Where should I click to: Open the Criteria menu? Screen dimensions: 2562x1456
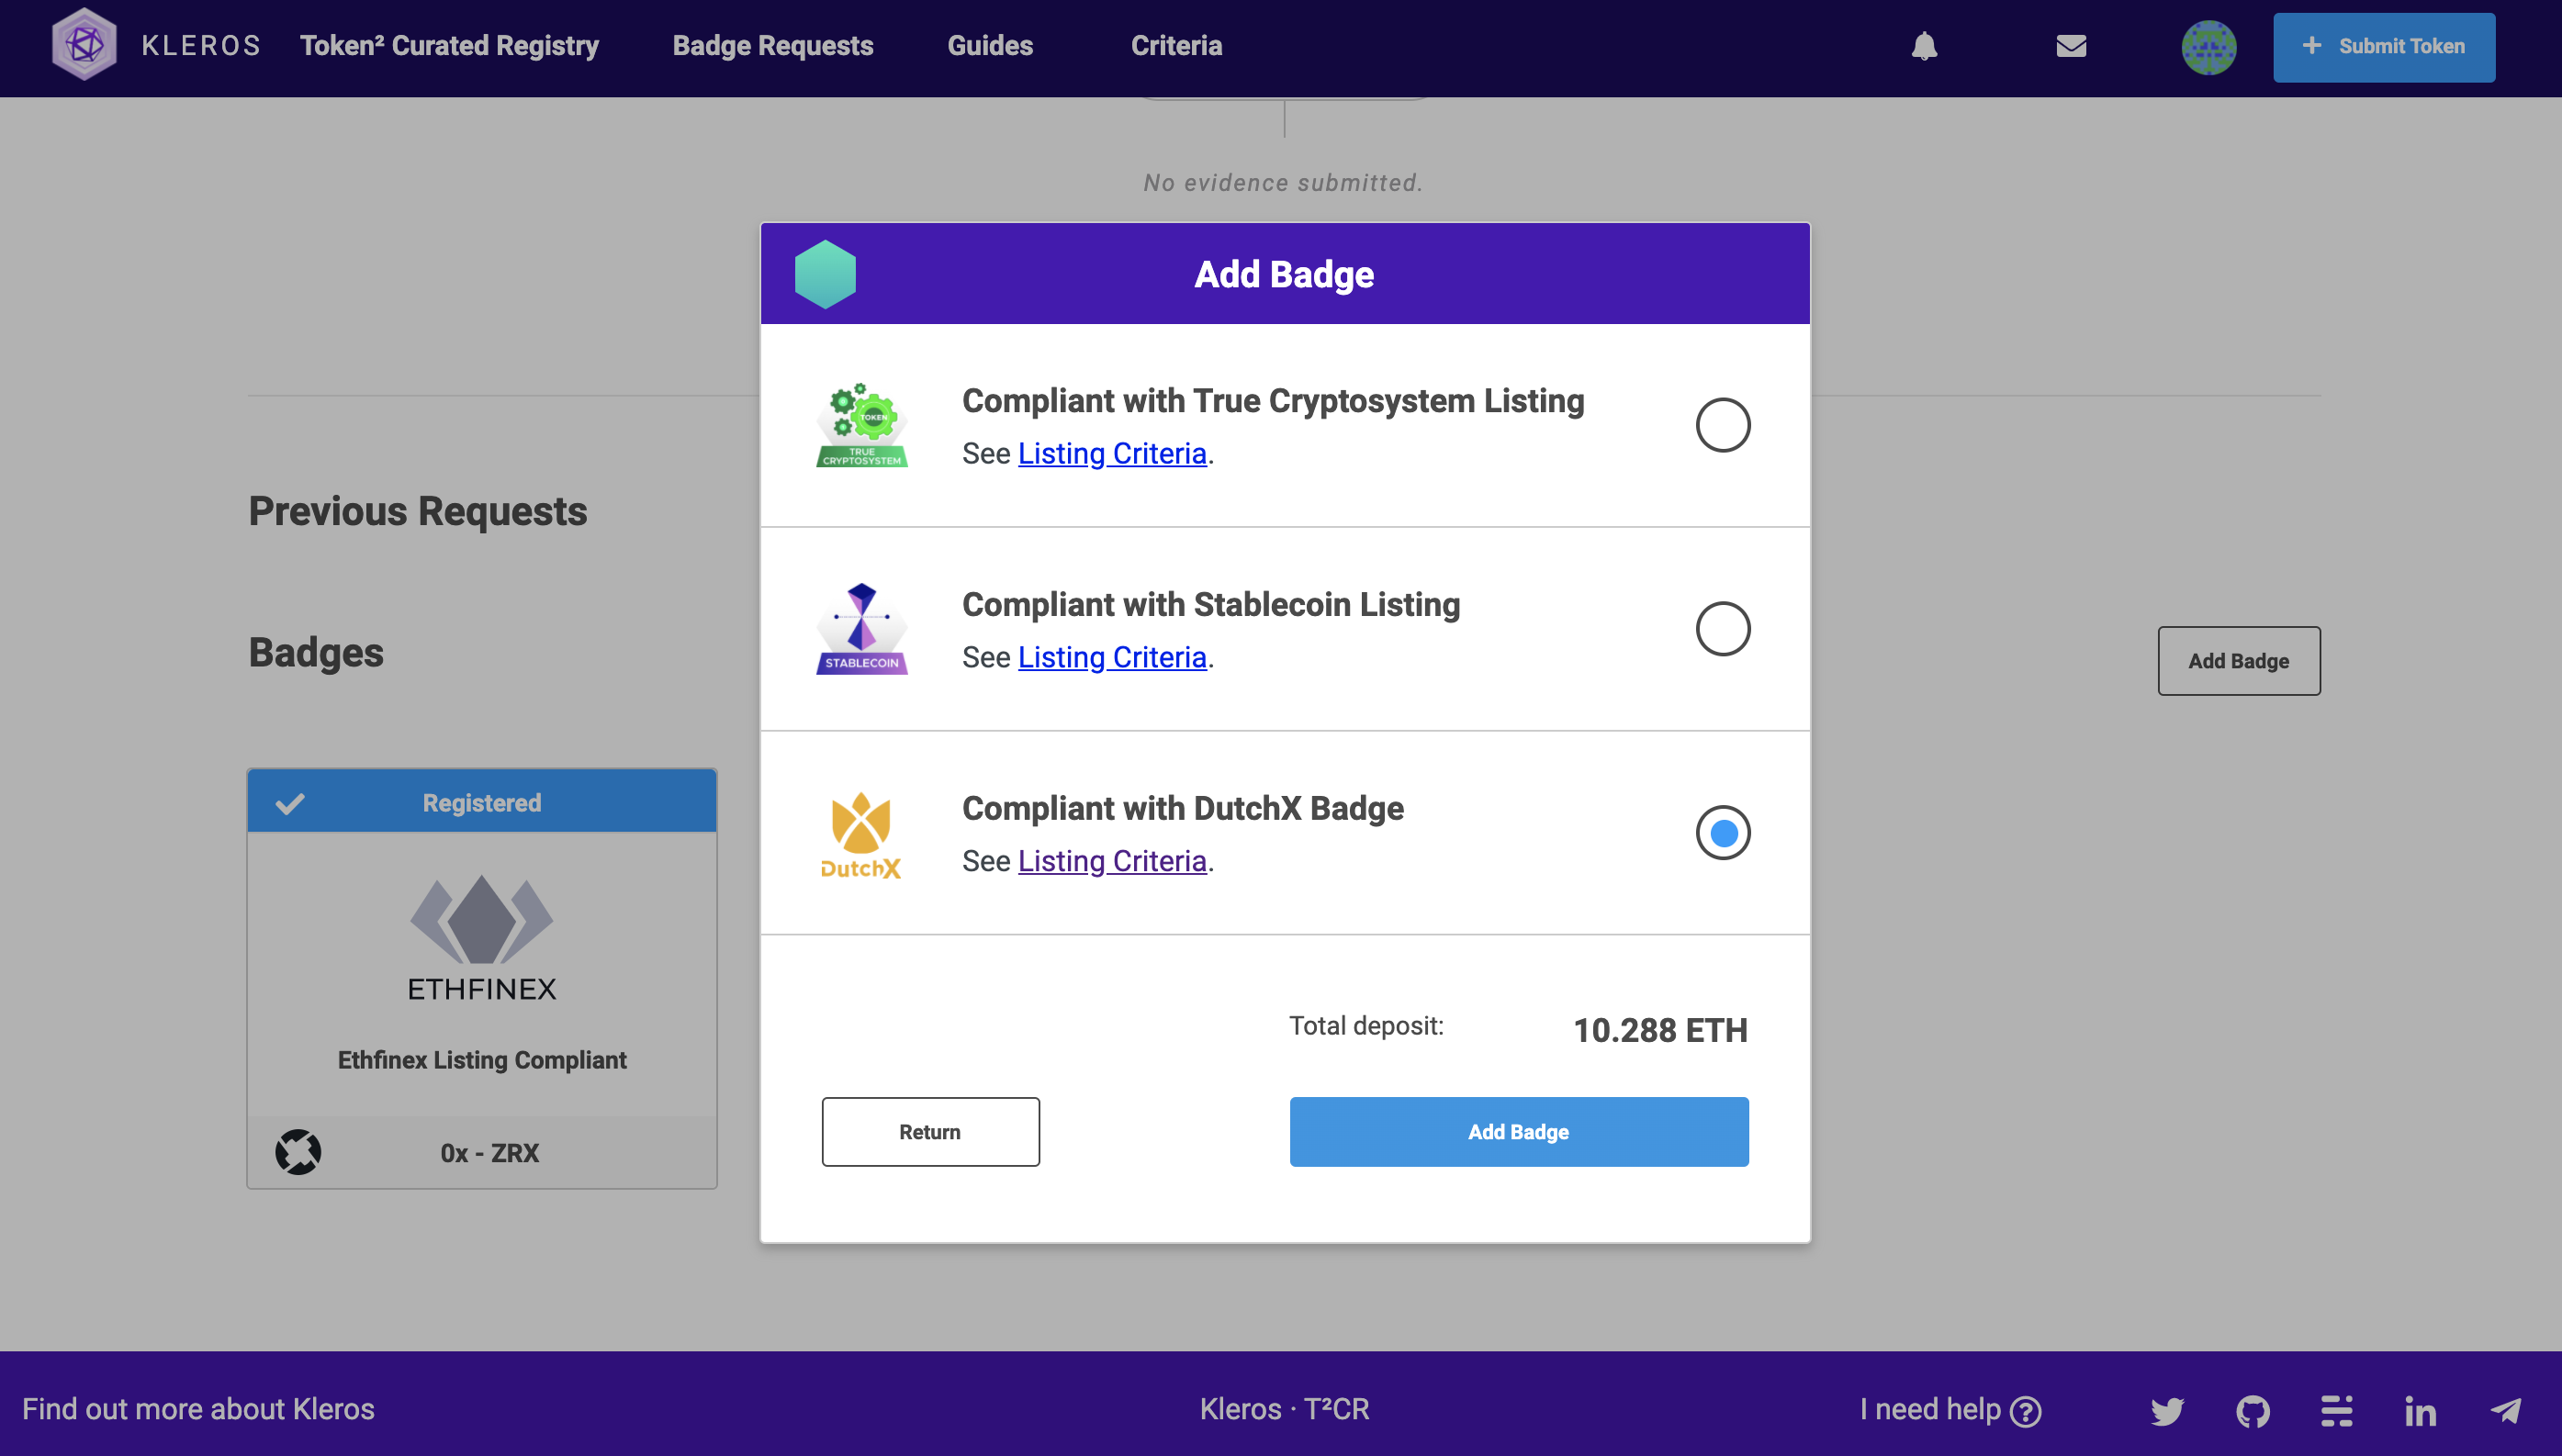pyautogui.click(x=1176, y=46)
